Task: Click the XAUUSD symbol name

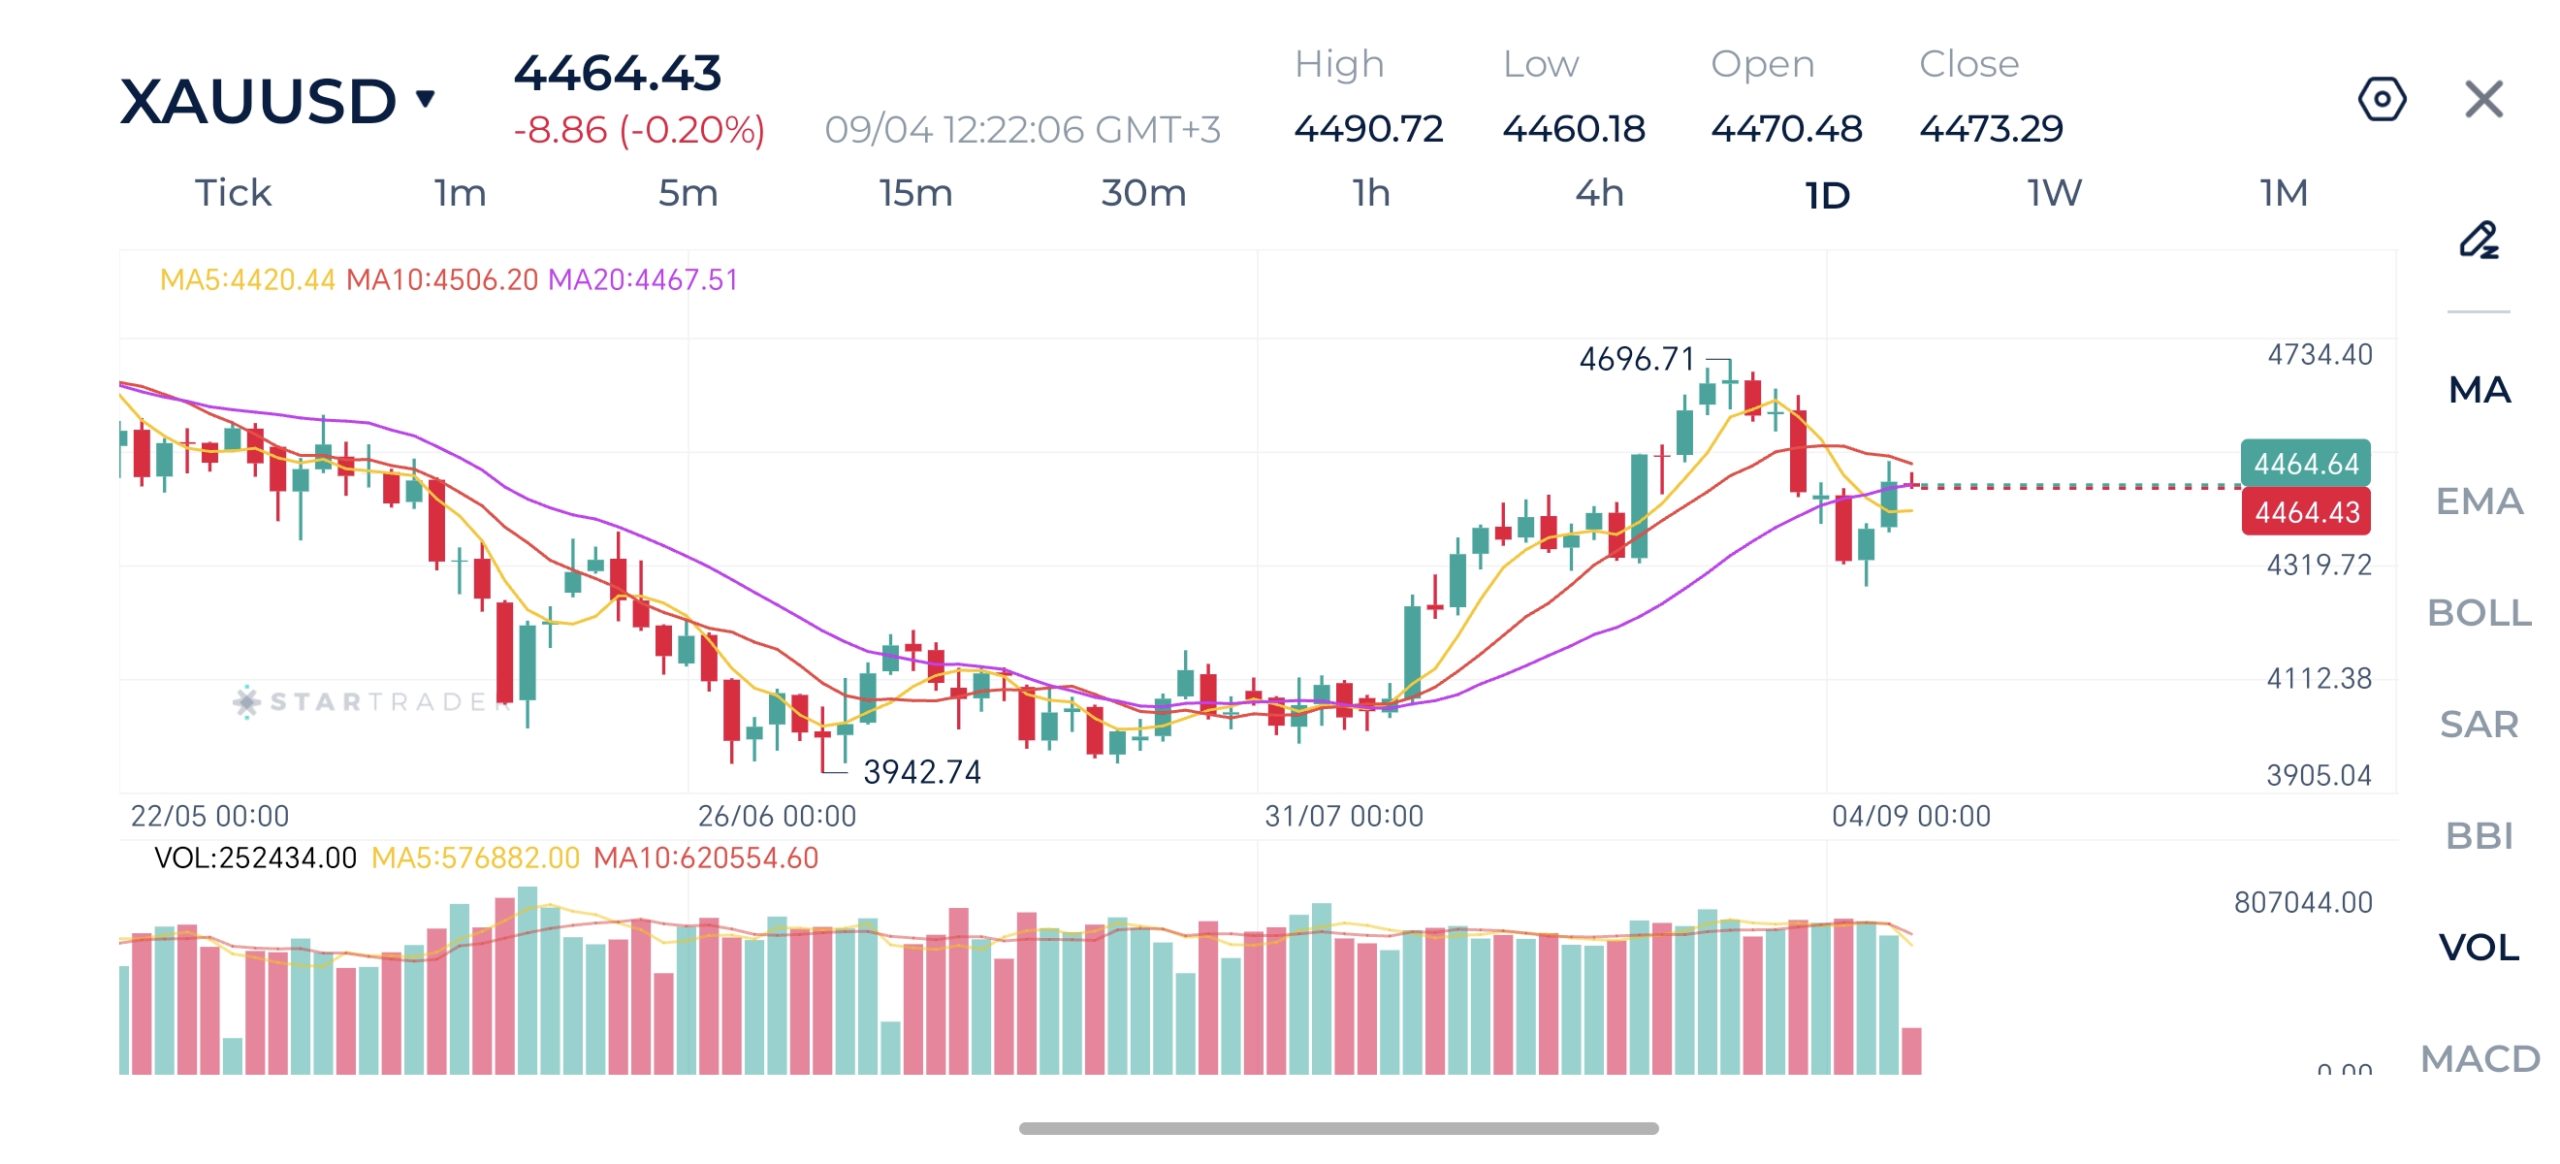Action: pos(258,101)
